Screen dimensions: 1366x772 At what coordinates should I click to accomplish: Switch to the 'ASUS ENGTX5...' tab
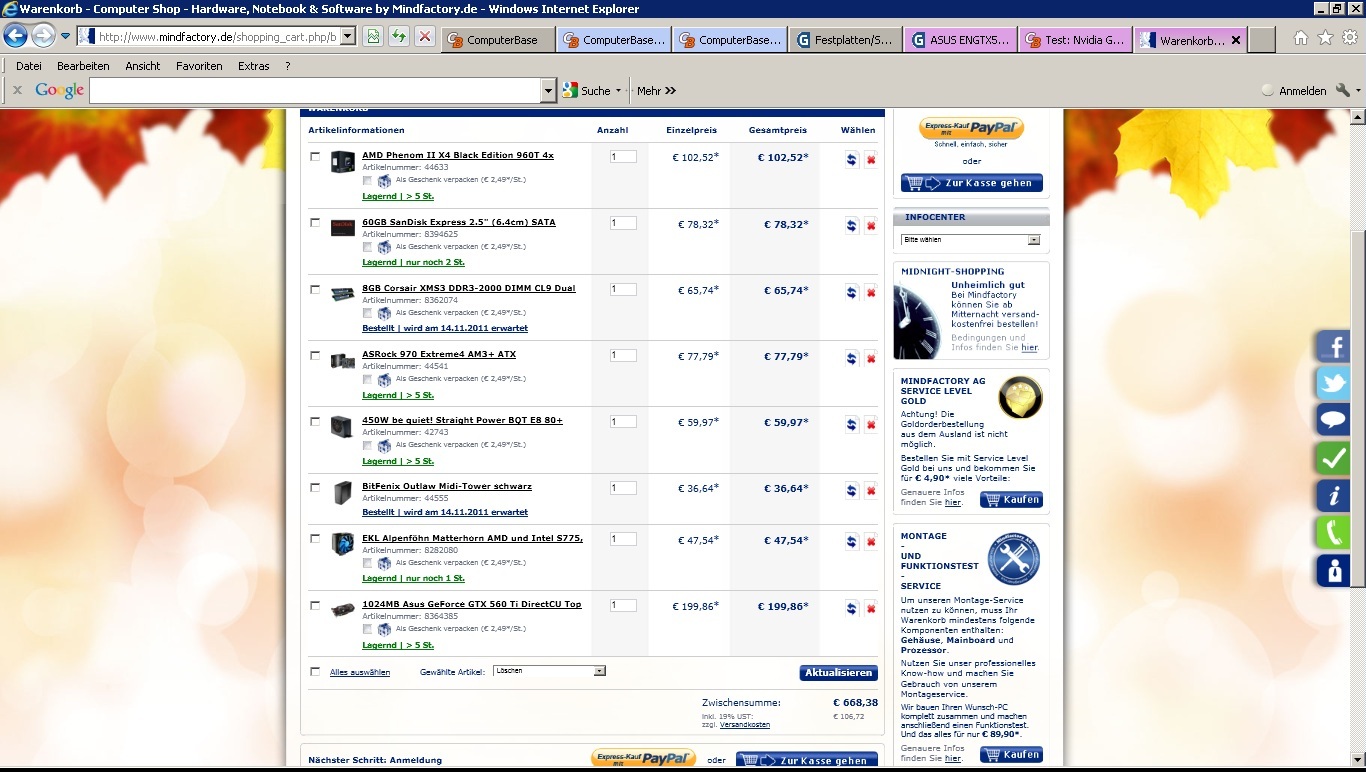pos(961,40)
